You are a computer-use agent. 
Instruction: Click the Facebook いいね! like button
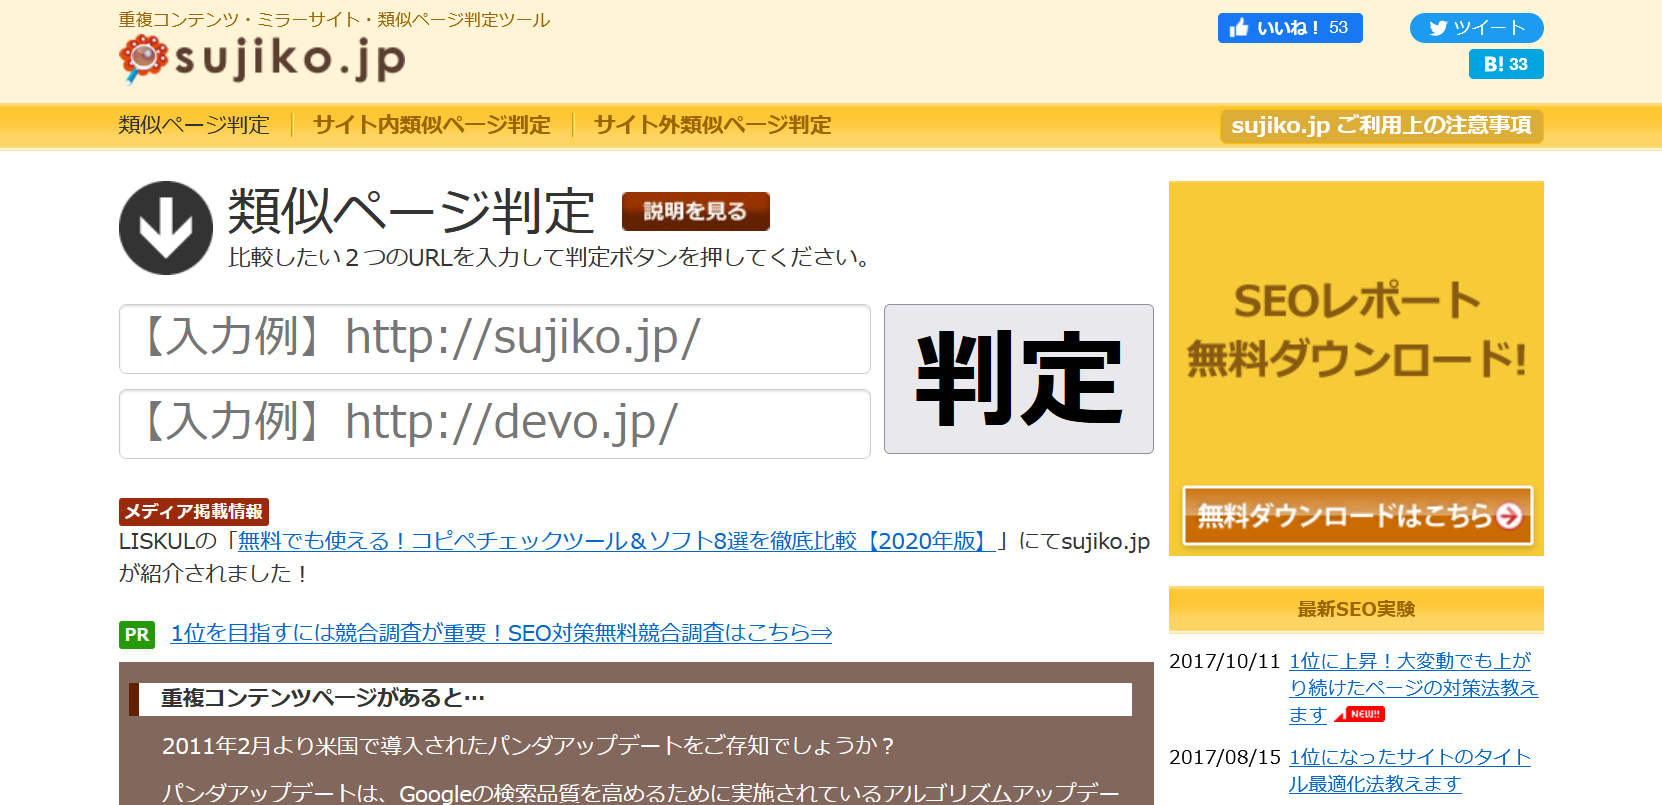coord(1290,28)
